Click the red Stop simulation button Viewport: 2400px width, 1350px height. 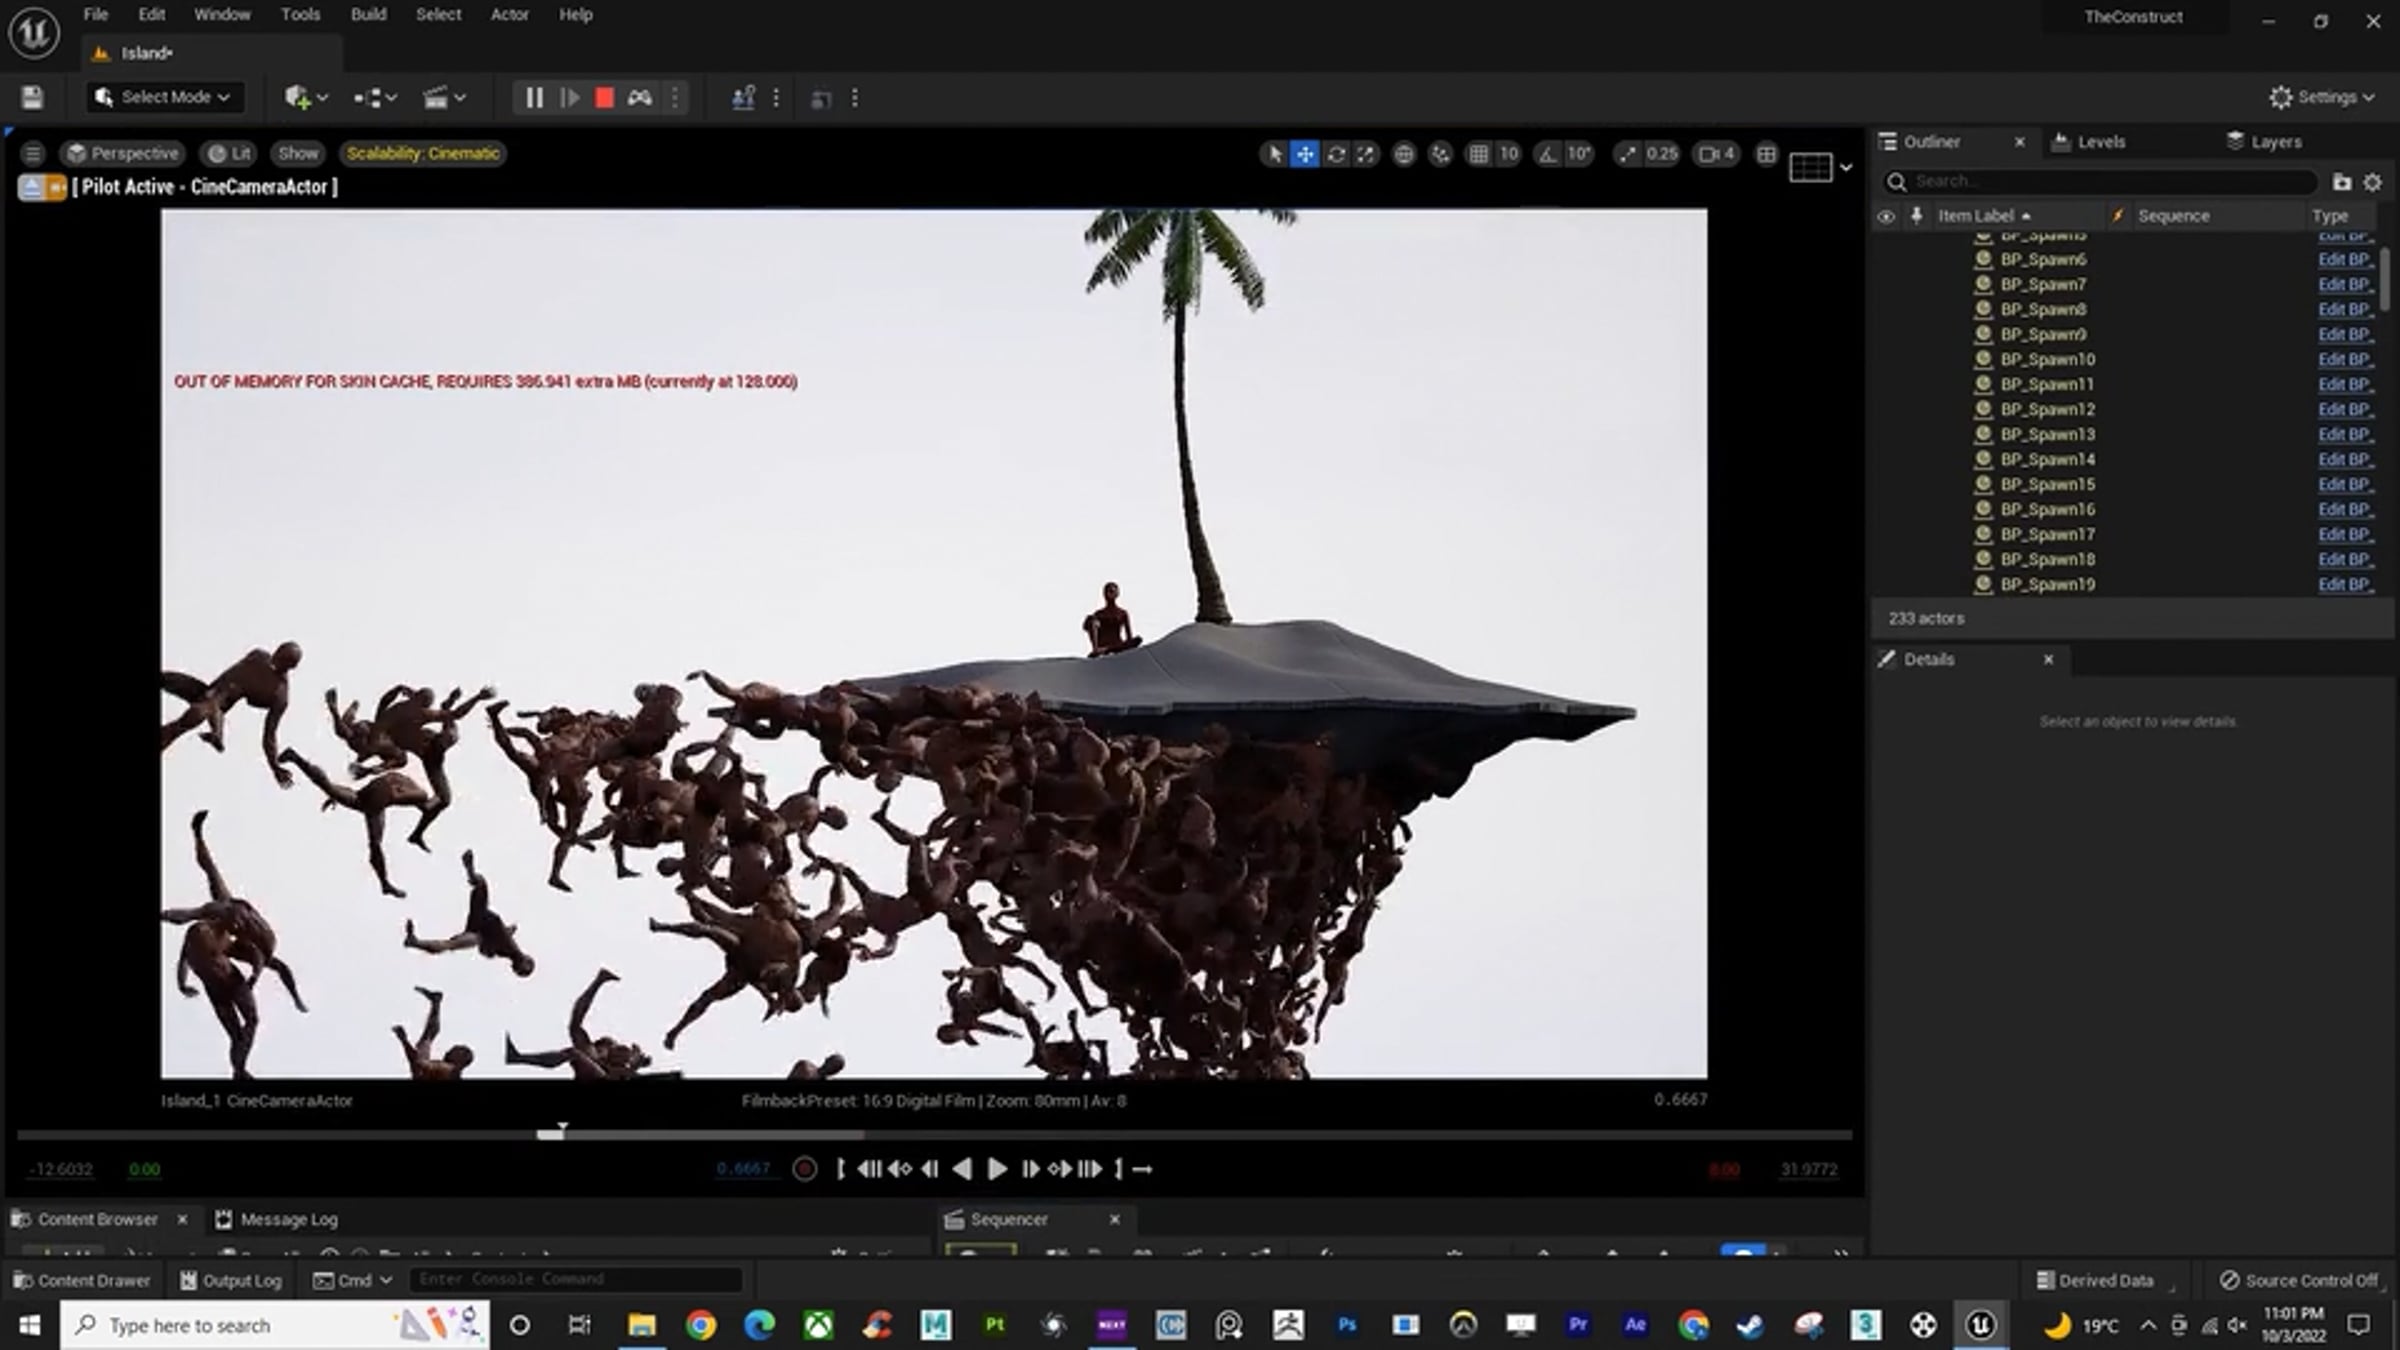click(x=604, y=98)
